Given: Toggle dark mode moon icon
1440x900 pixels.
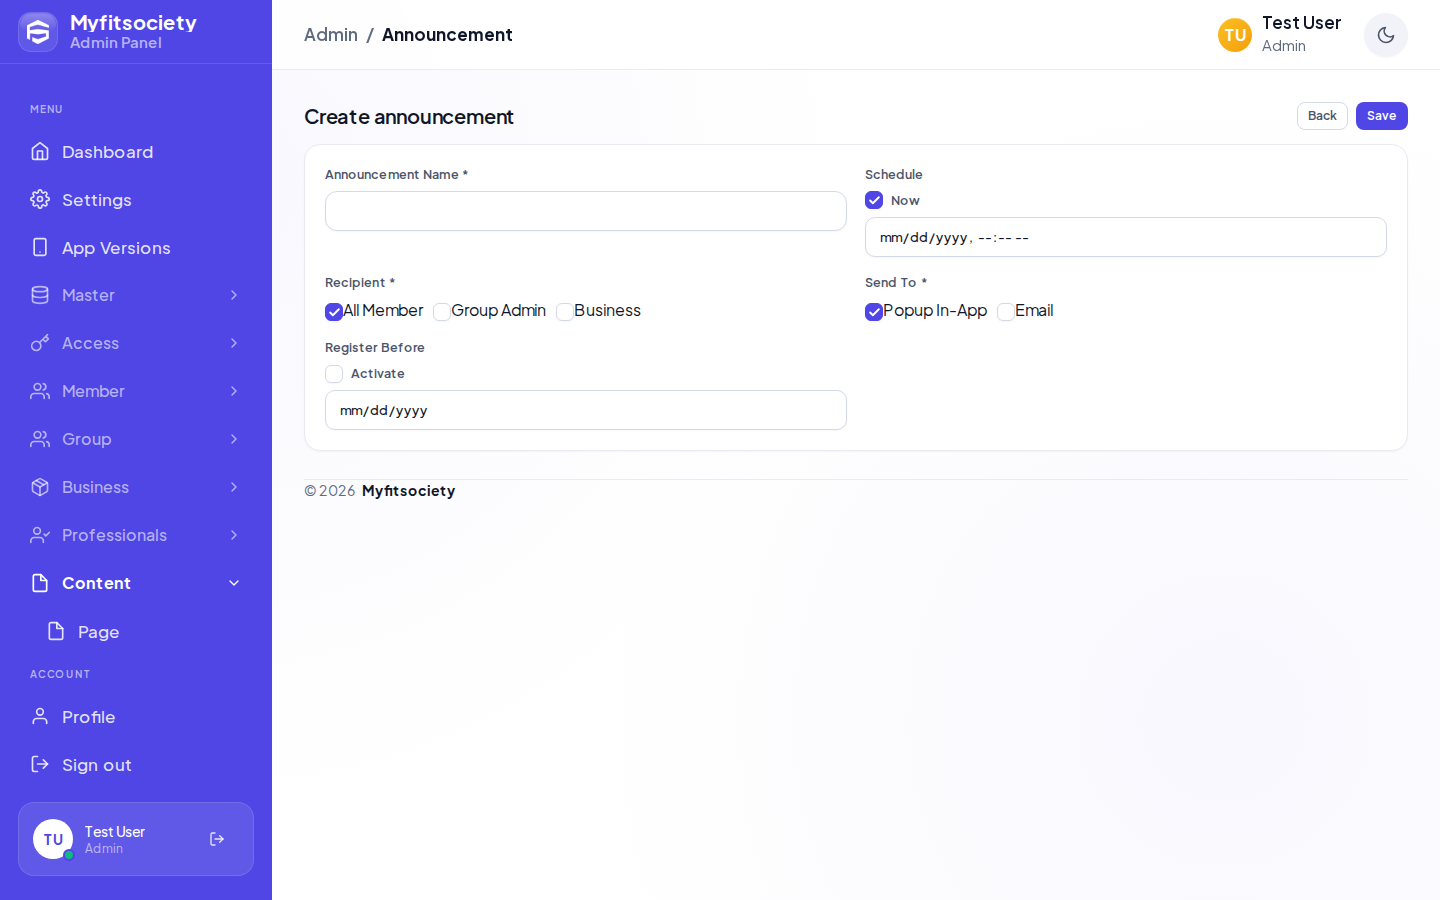Looking at the screenshot, I should [x=1386, y=35].
